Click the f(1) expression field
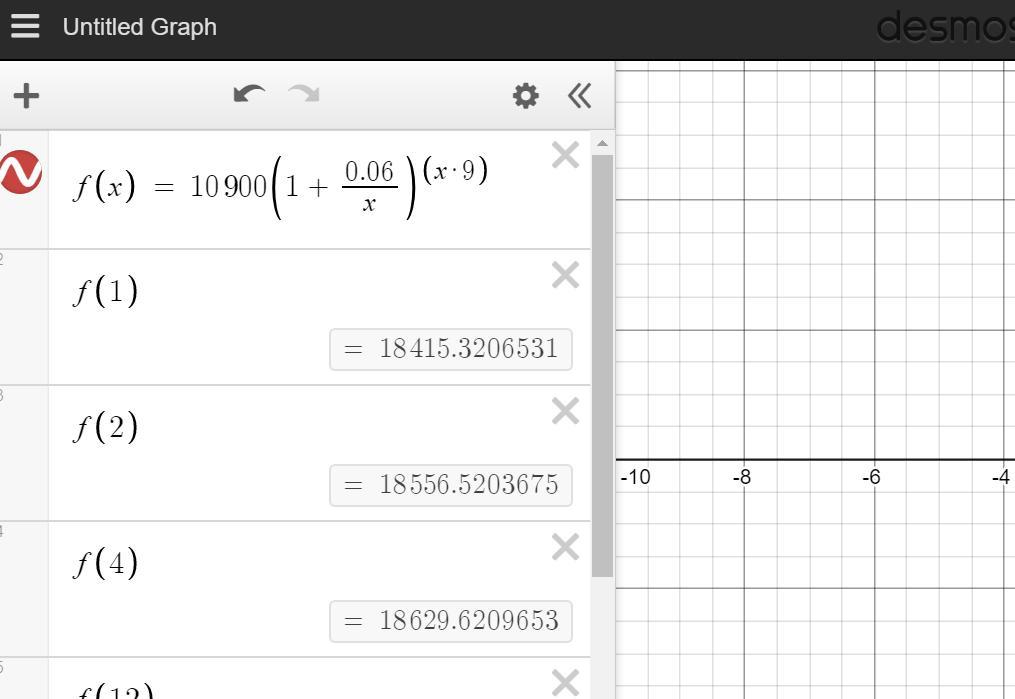This screenshot has width=1015, height=699. click(x=320, y=317)
